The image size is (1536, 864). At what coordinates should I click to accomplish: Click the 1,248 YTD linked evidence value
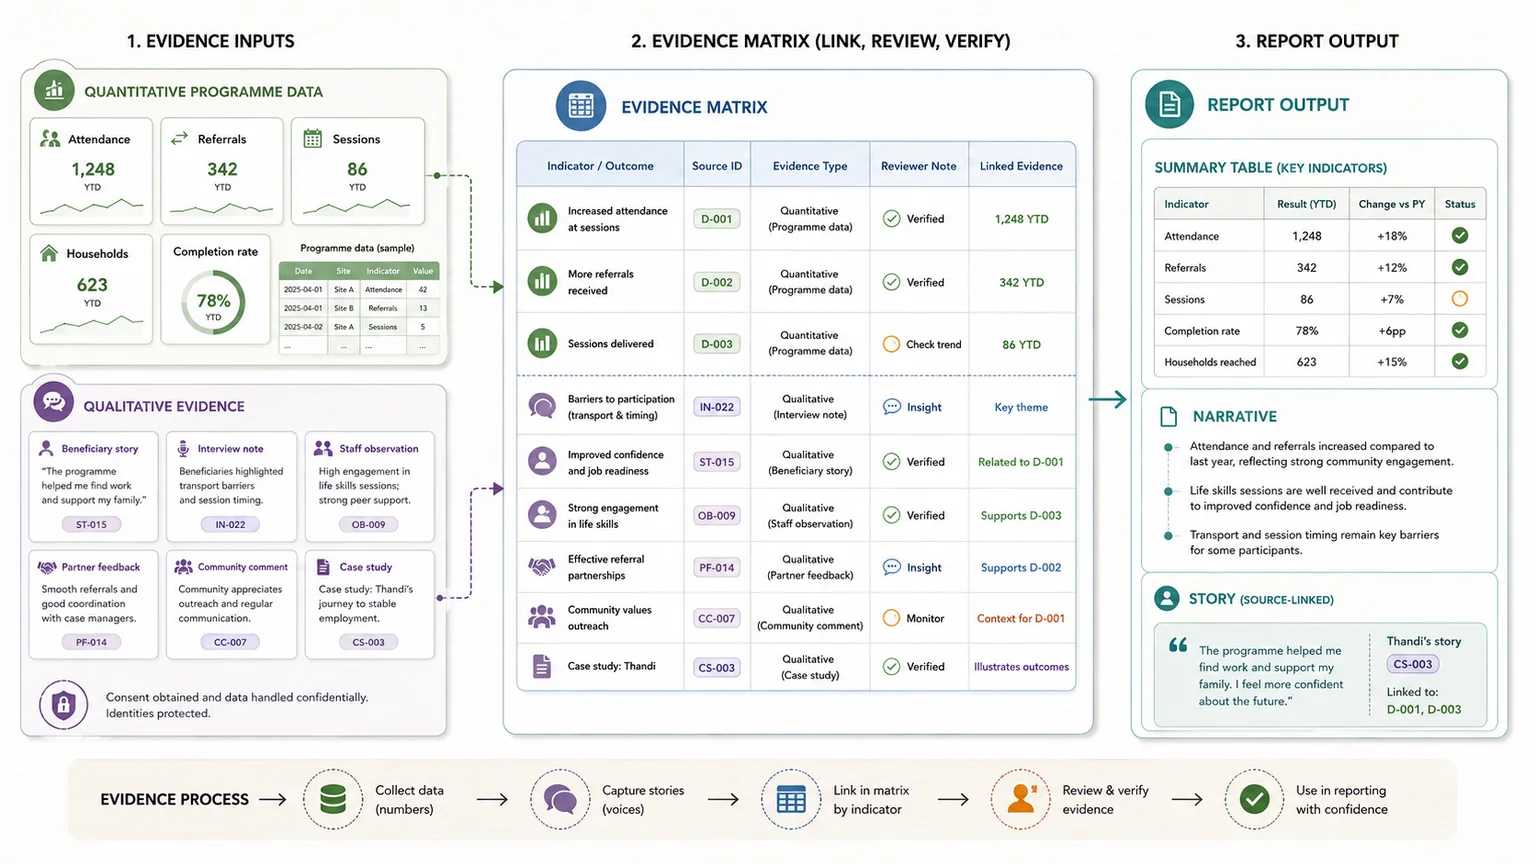click(1021, 219)
